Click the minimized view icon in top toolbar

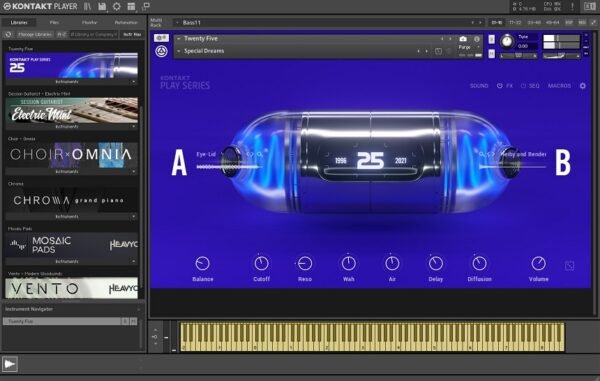(x=146, y=7)
